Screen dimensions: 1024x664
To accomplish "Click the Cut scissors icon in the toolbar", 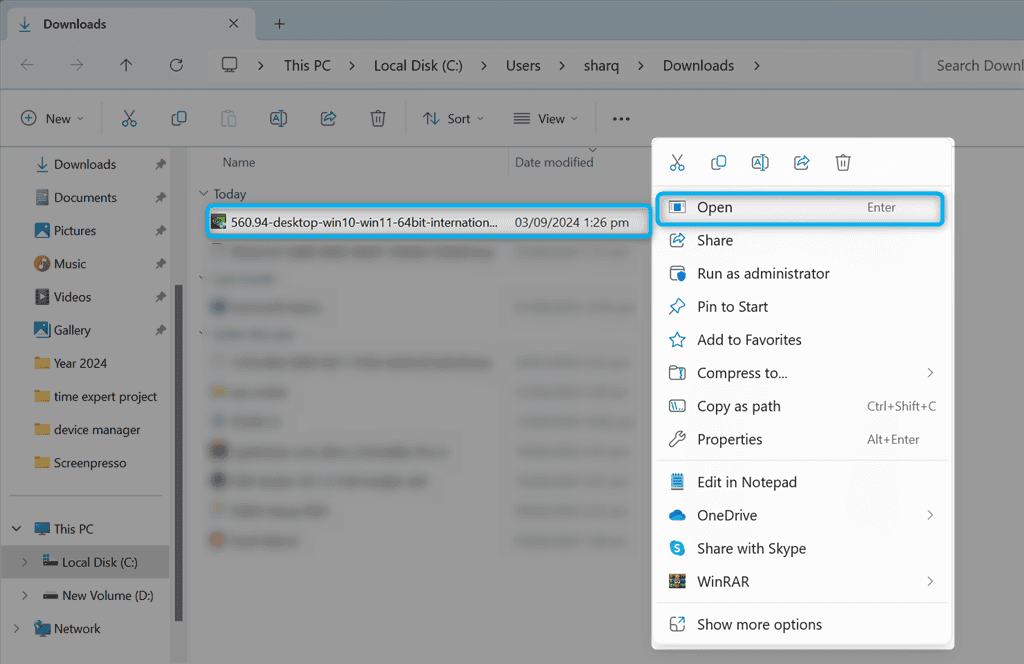I will (129, 118).
